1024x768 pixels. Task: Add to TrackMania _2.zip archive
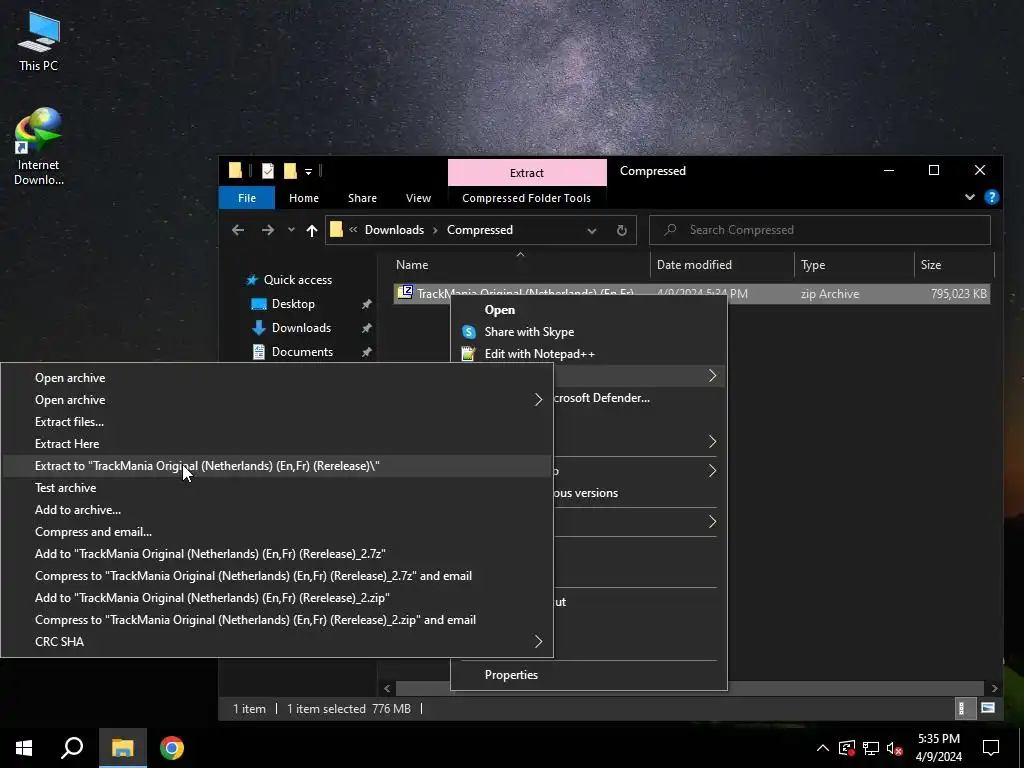277,598
